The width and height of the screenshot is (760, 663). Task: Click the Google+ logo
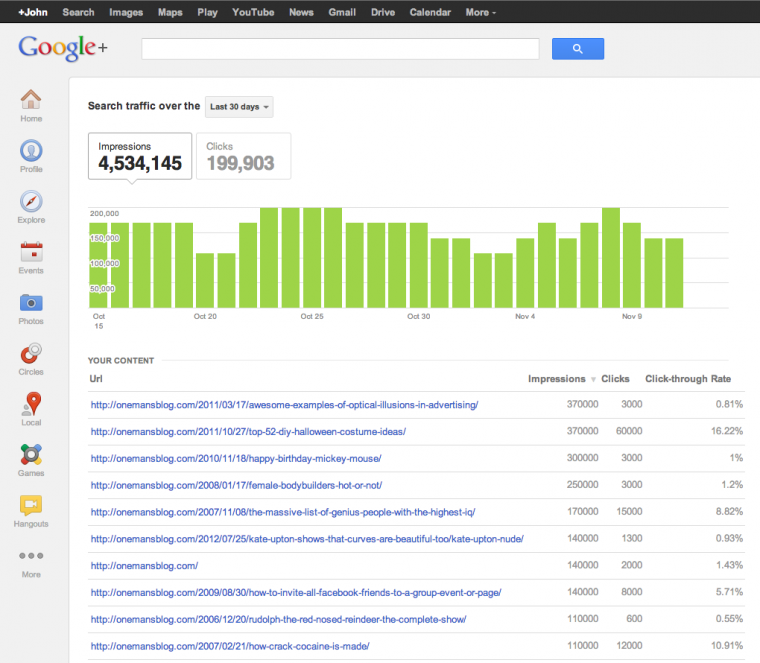[x=63, y=48]
